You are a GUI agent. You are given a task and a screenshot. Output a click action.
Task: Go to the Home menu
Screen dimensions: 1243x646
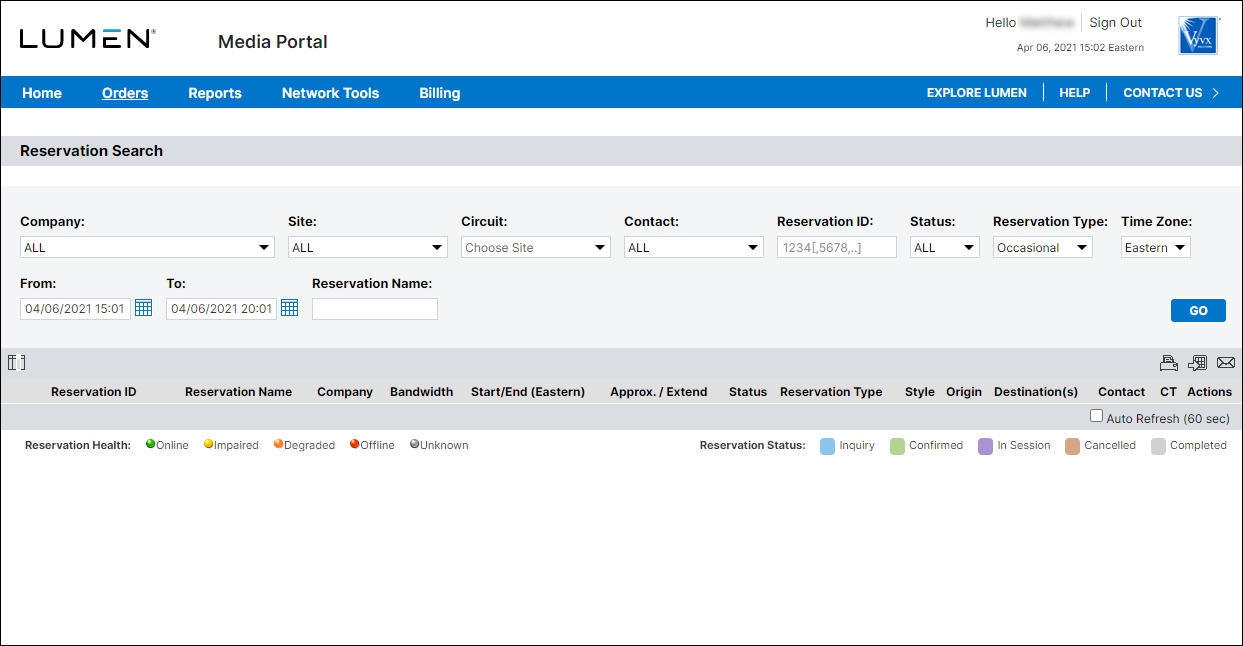point(42,93)
